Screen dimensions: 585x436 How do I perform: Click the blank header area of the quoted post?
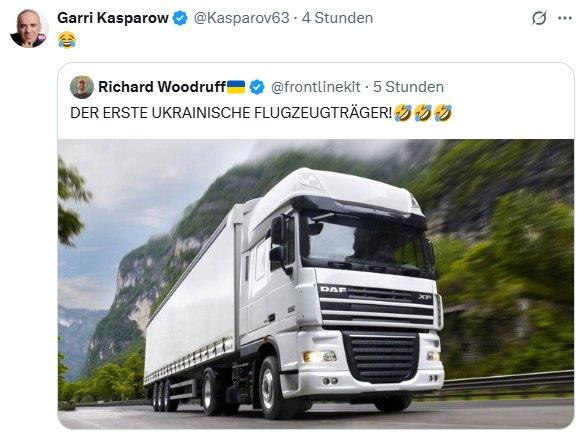pos(507,88)
